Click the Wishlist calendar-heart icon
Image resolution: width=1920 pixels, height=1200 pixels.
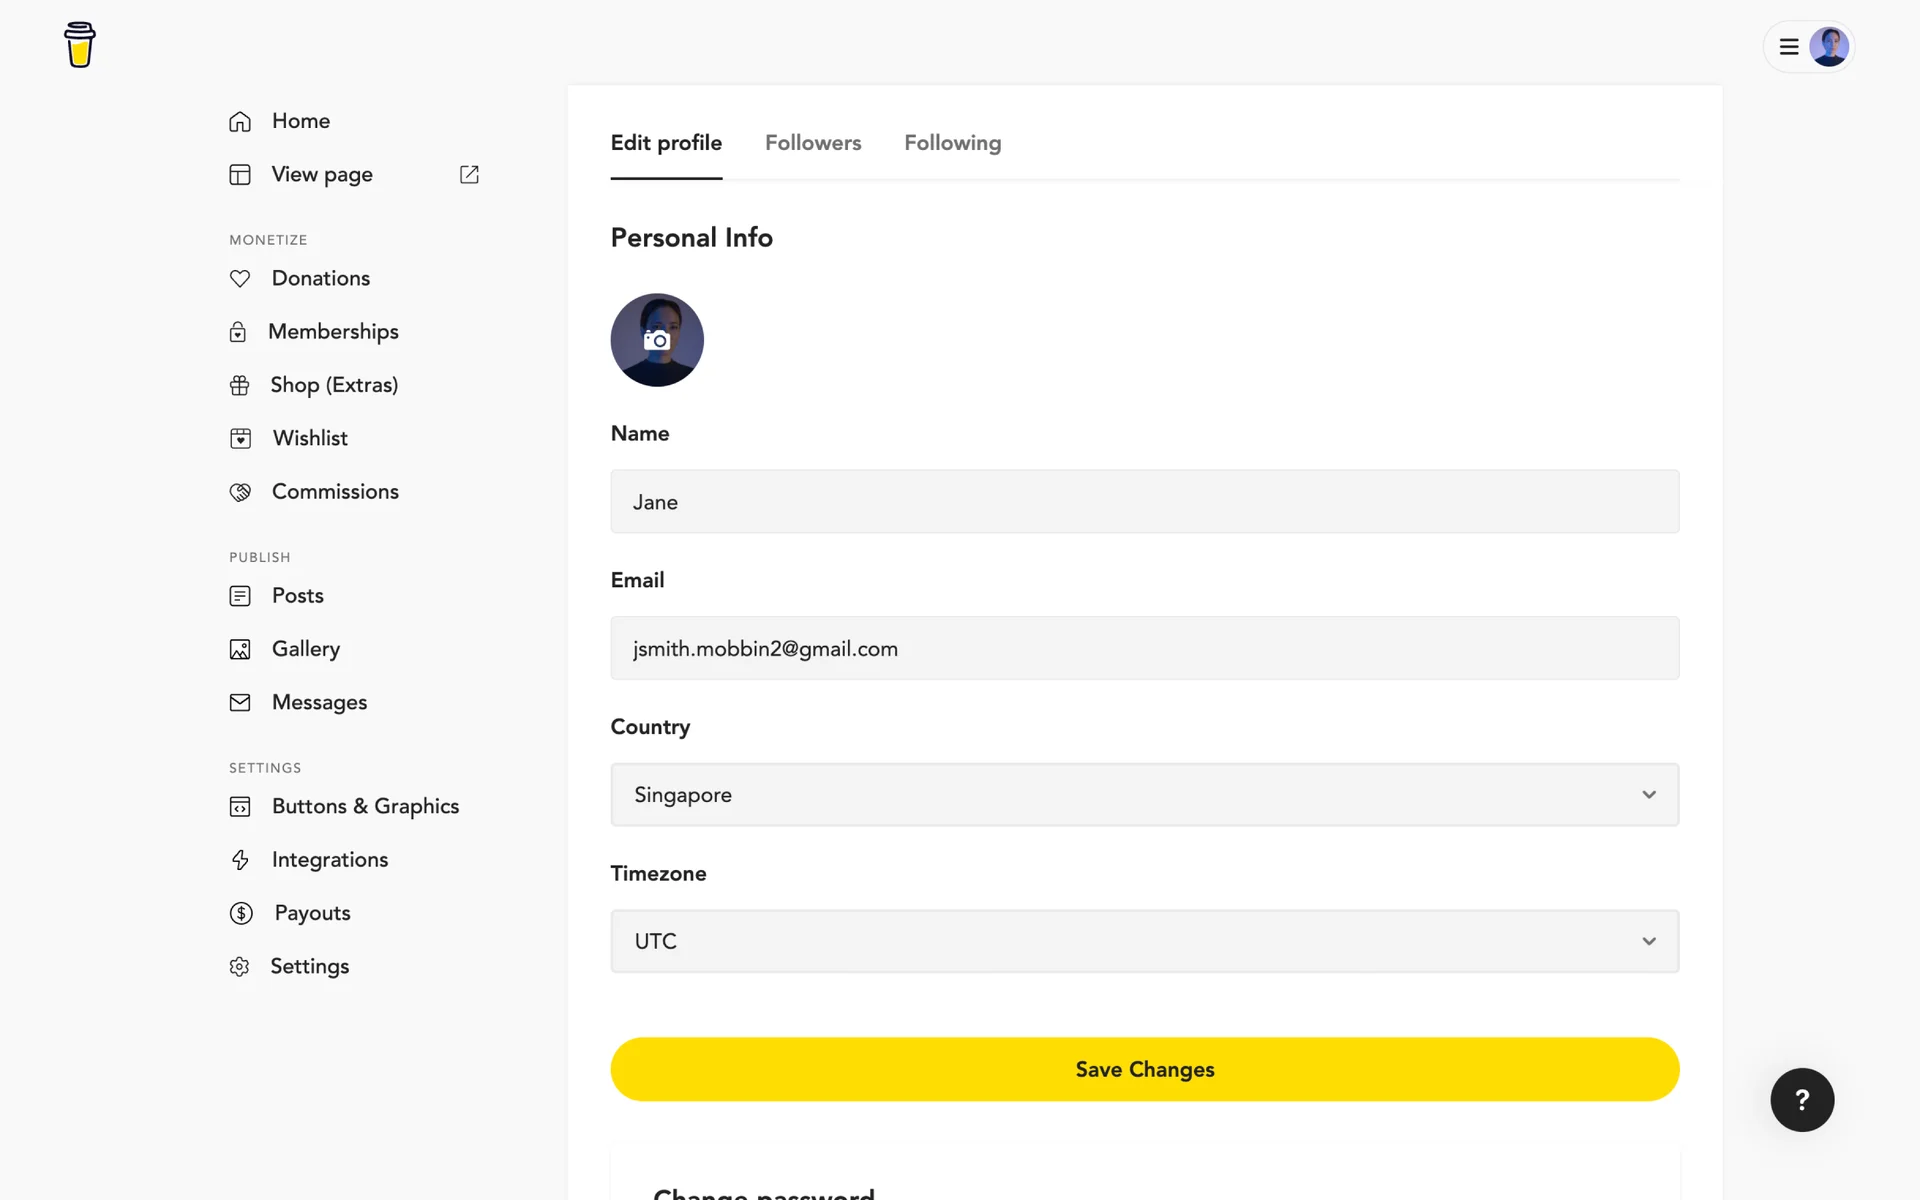click(241, 438)
